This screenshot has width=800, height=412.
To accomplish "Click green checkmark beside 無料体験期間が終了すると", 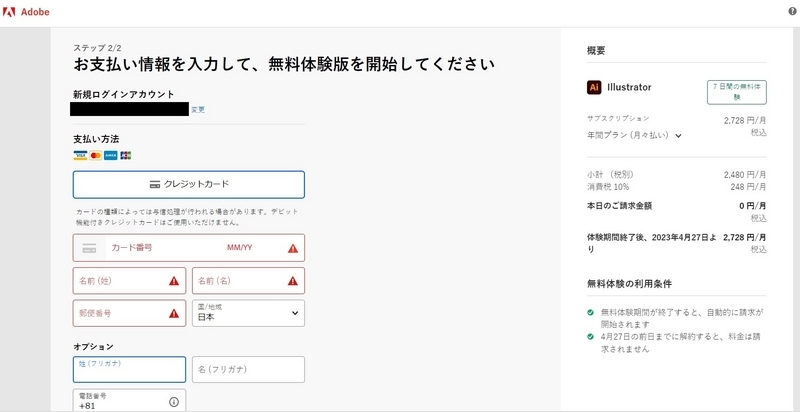I will click(x=590, y=312).
